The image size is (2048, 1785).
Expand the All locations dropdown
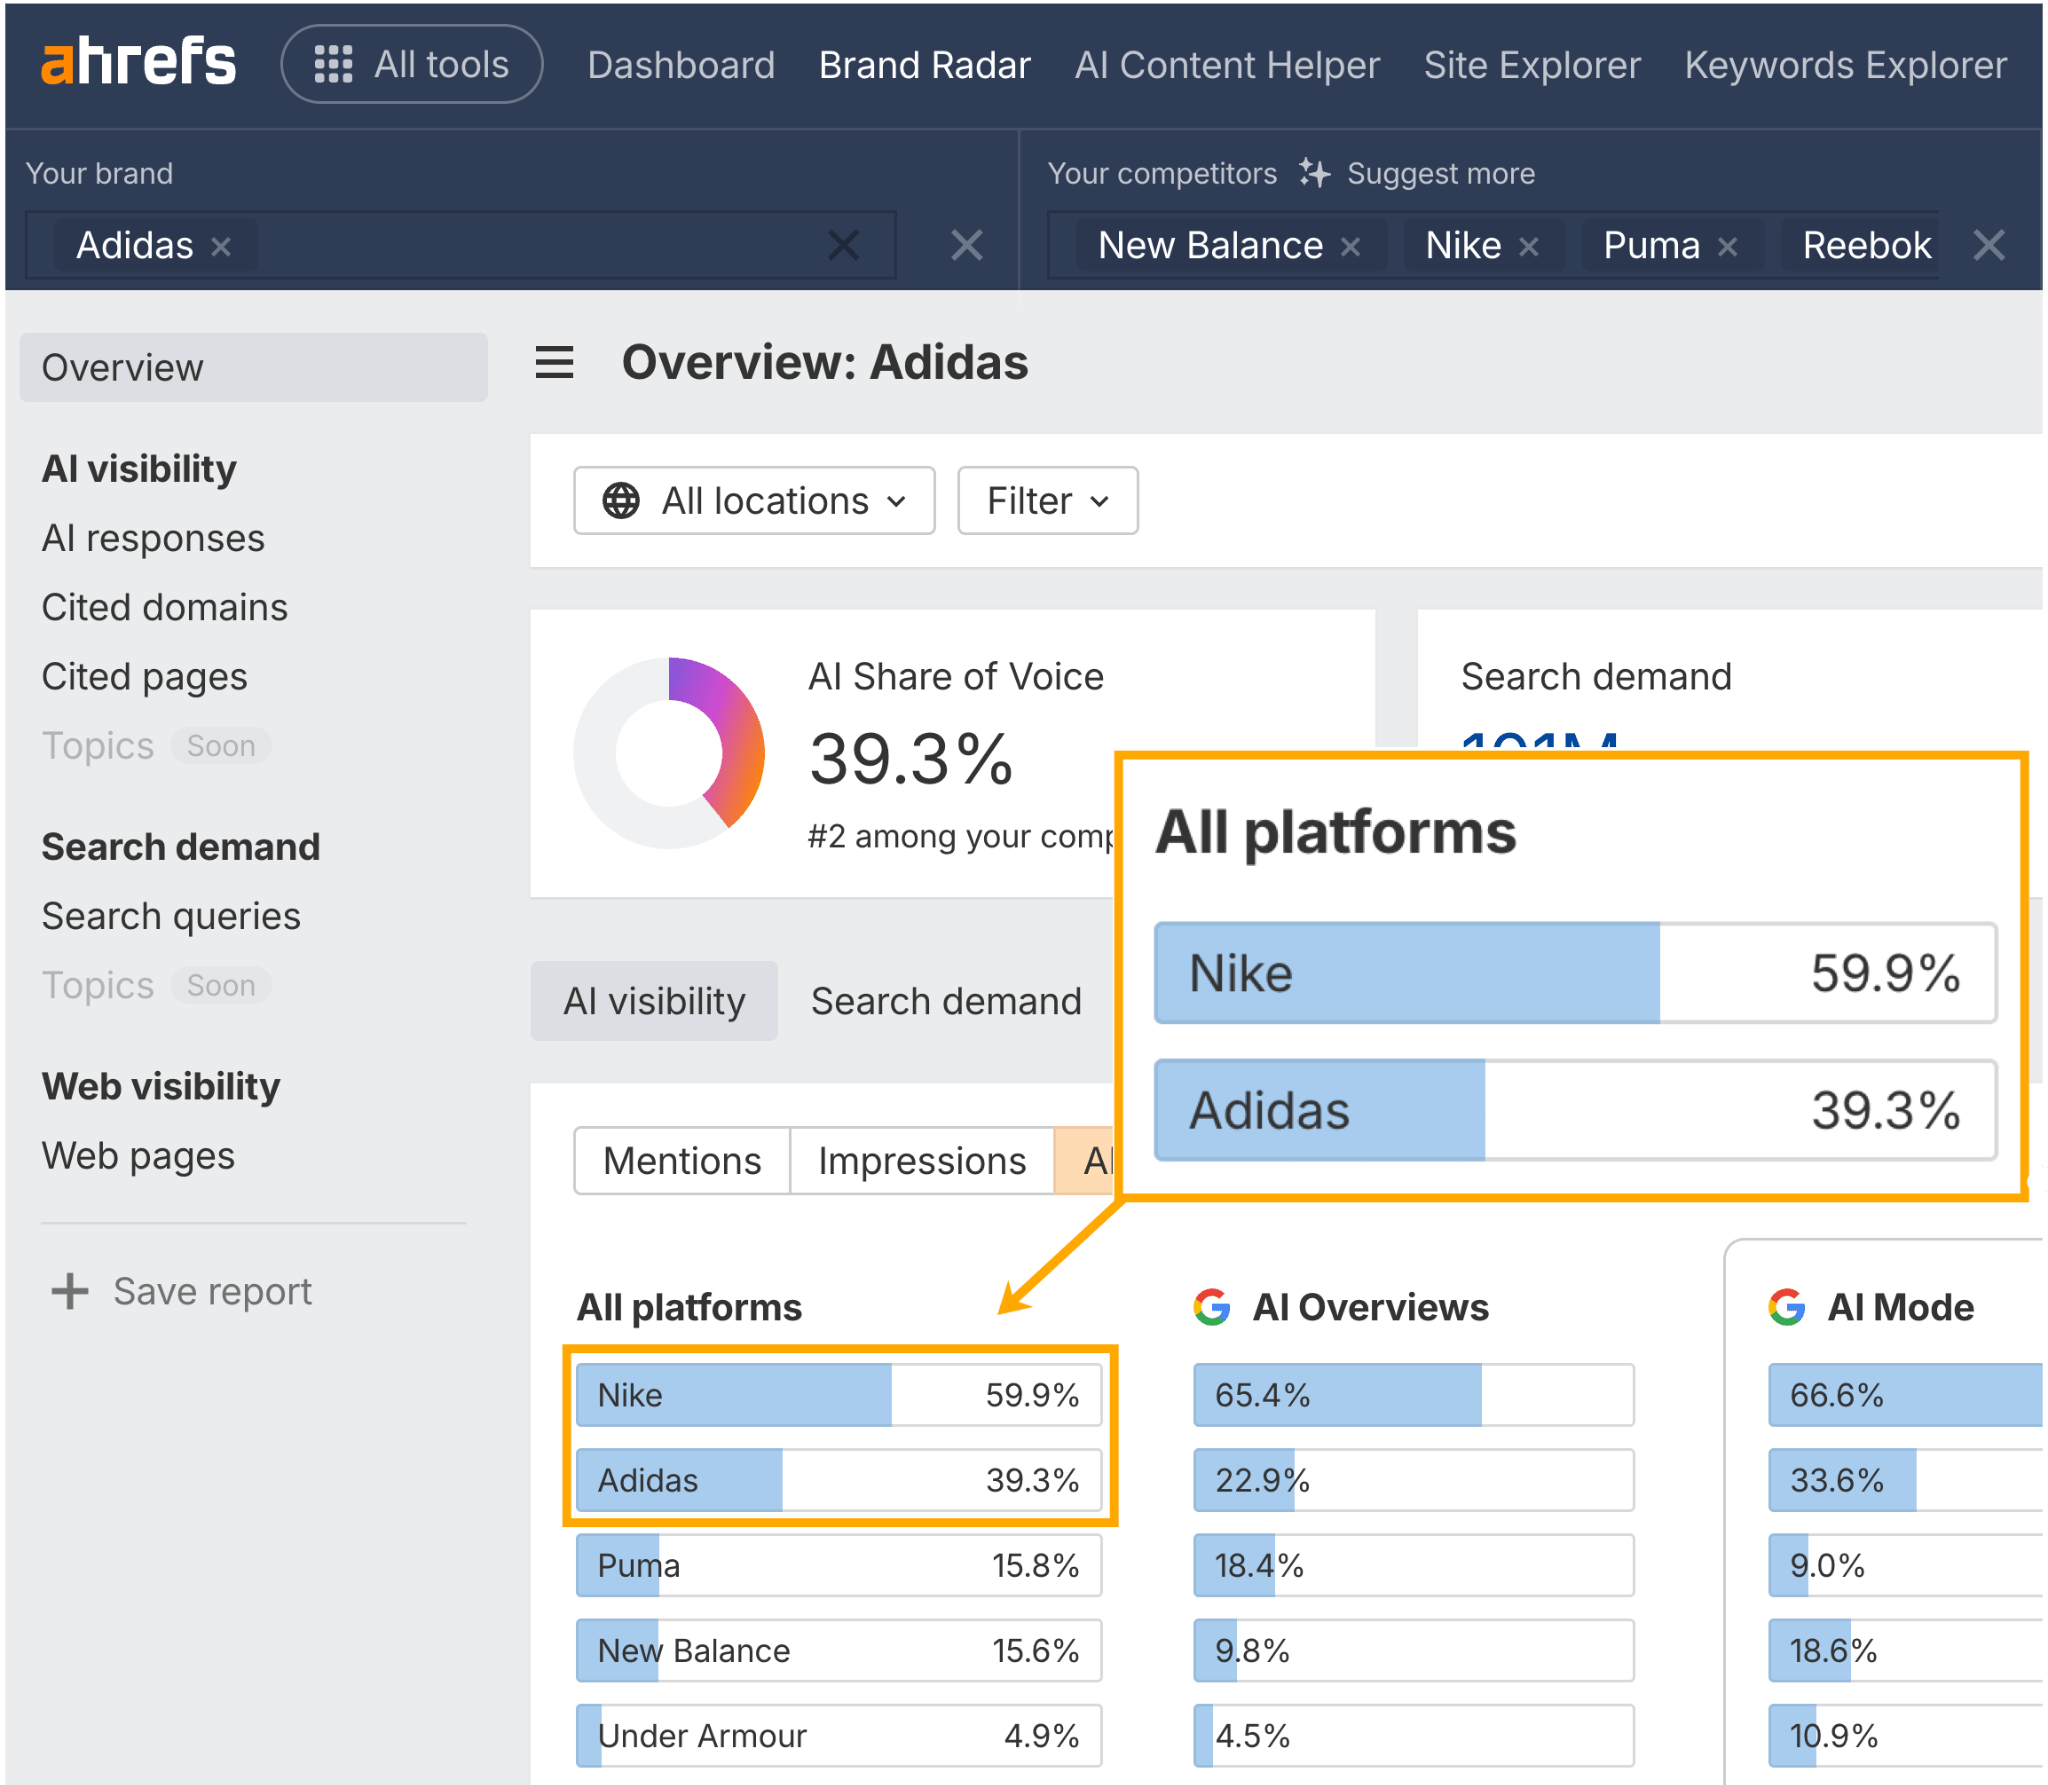754,500
